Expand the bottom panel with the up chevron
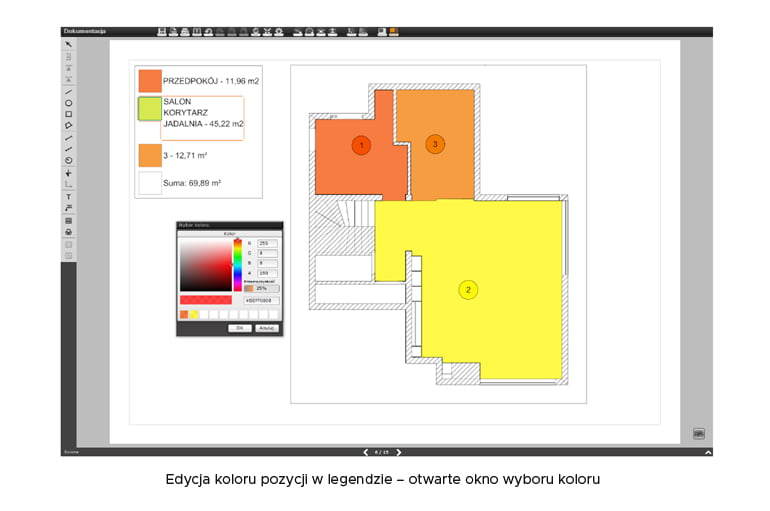The height and width of the screenshot is (511, 770). pos(708,452)
